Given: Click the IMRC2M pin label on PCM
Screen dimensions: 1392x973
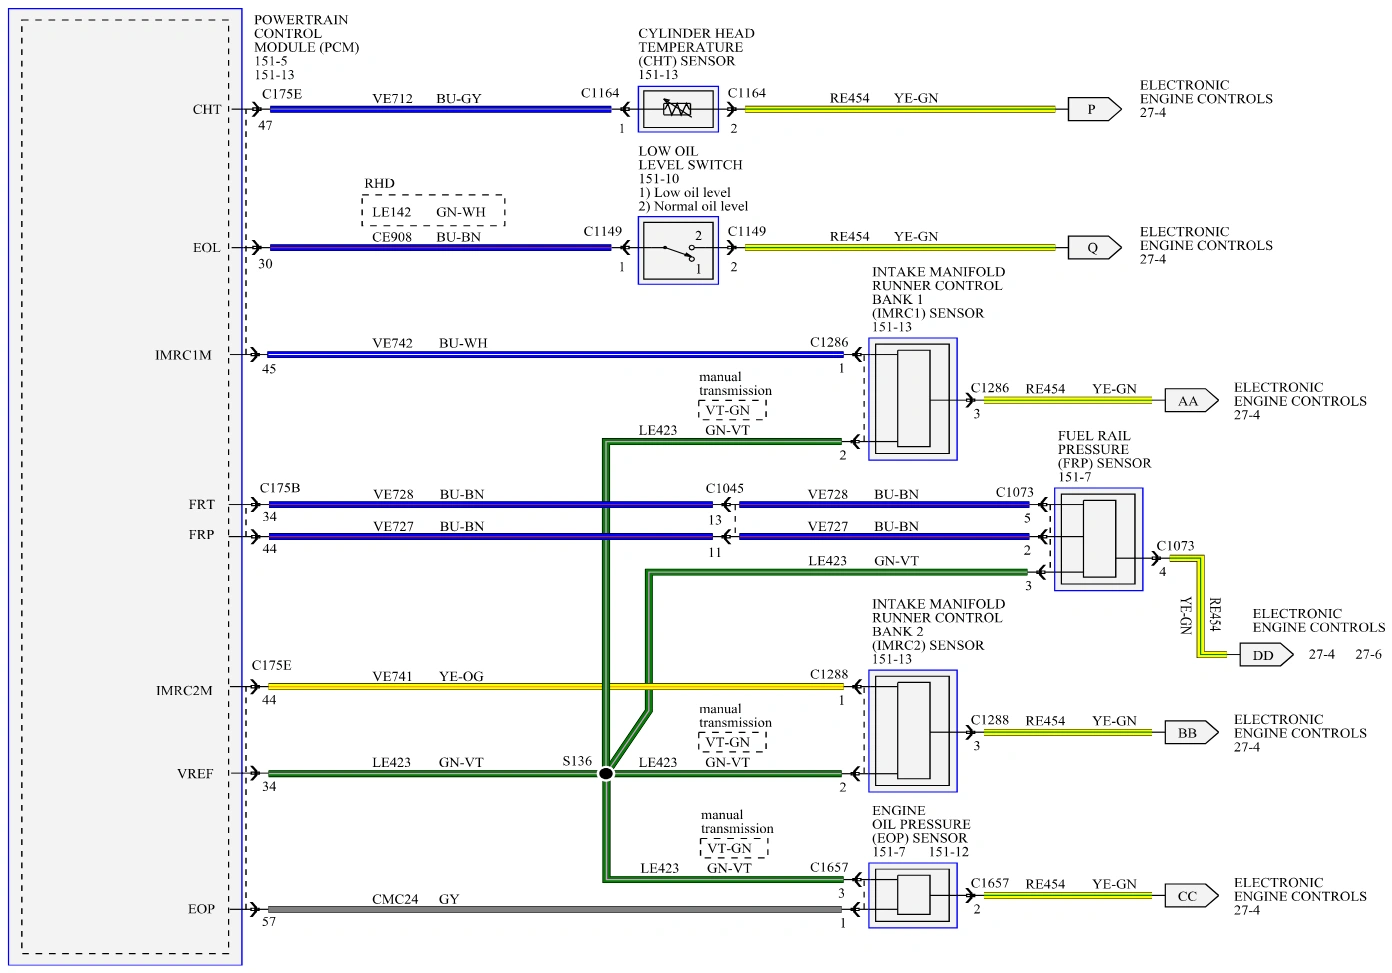Looking at the screenshot, I should point(184,690).
